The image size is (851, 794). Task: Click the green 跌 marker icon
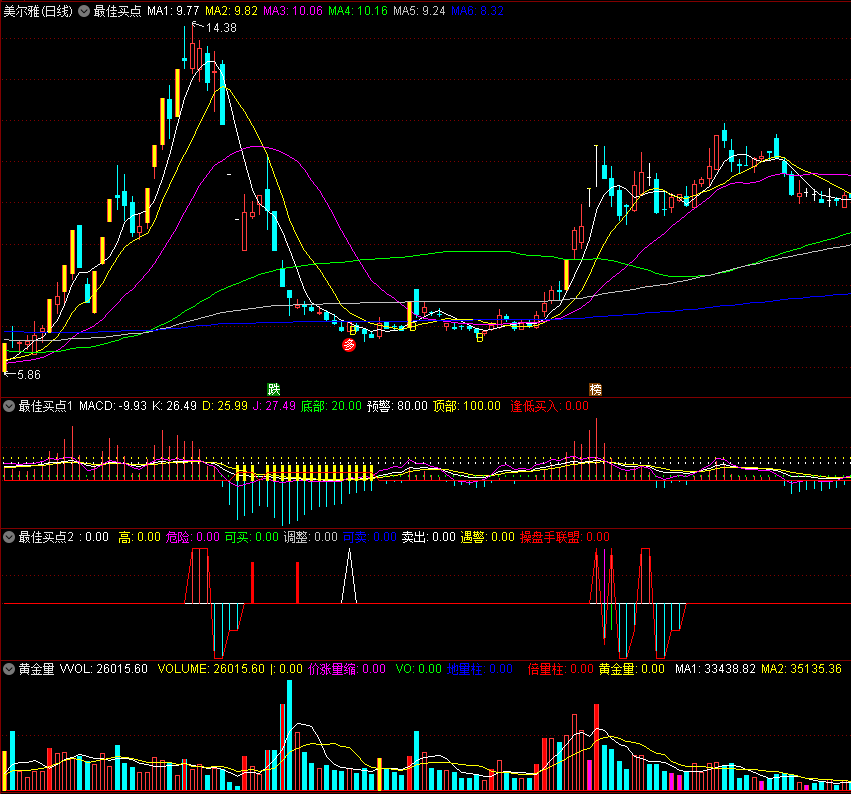pyautogui.click(x=274, y=389)
